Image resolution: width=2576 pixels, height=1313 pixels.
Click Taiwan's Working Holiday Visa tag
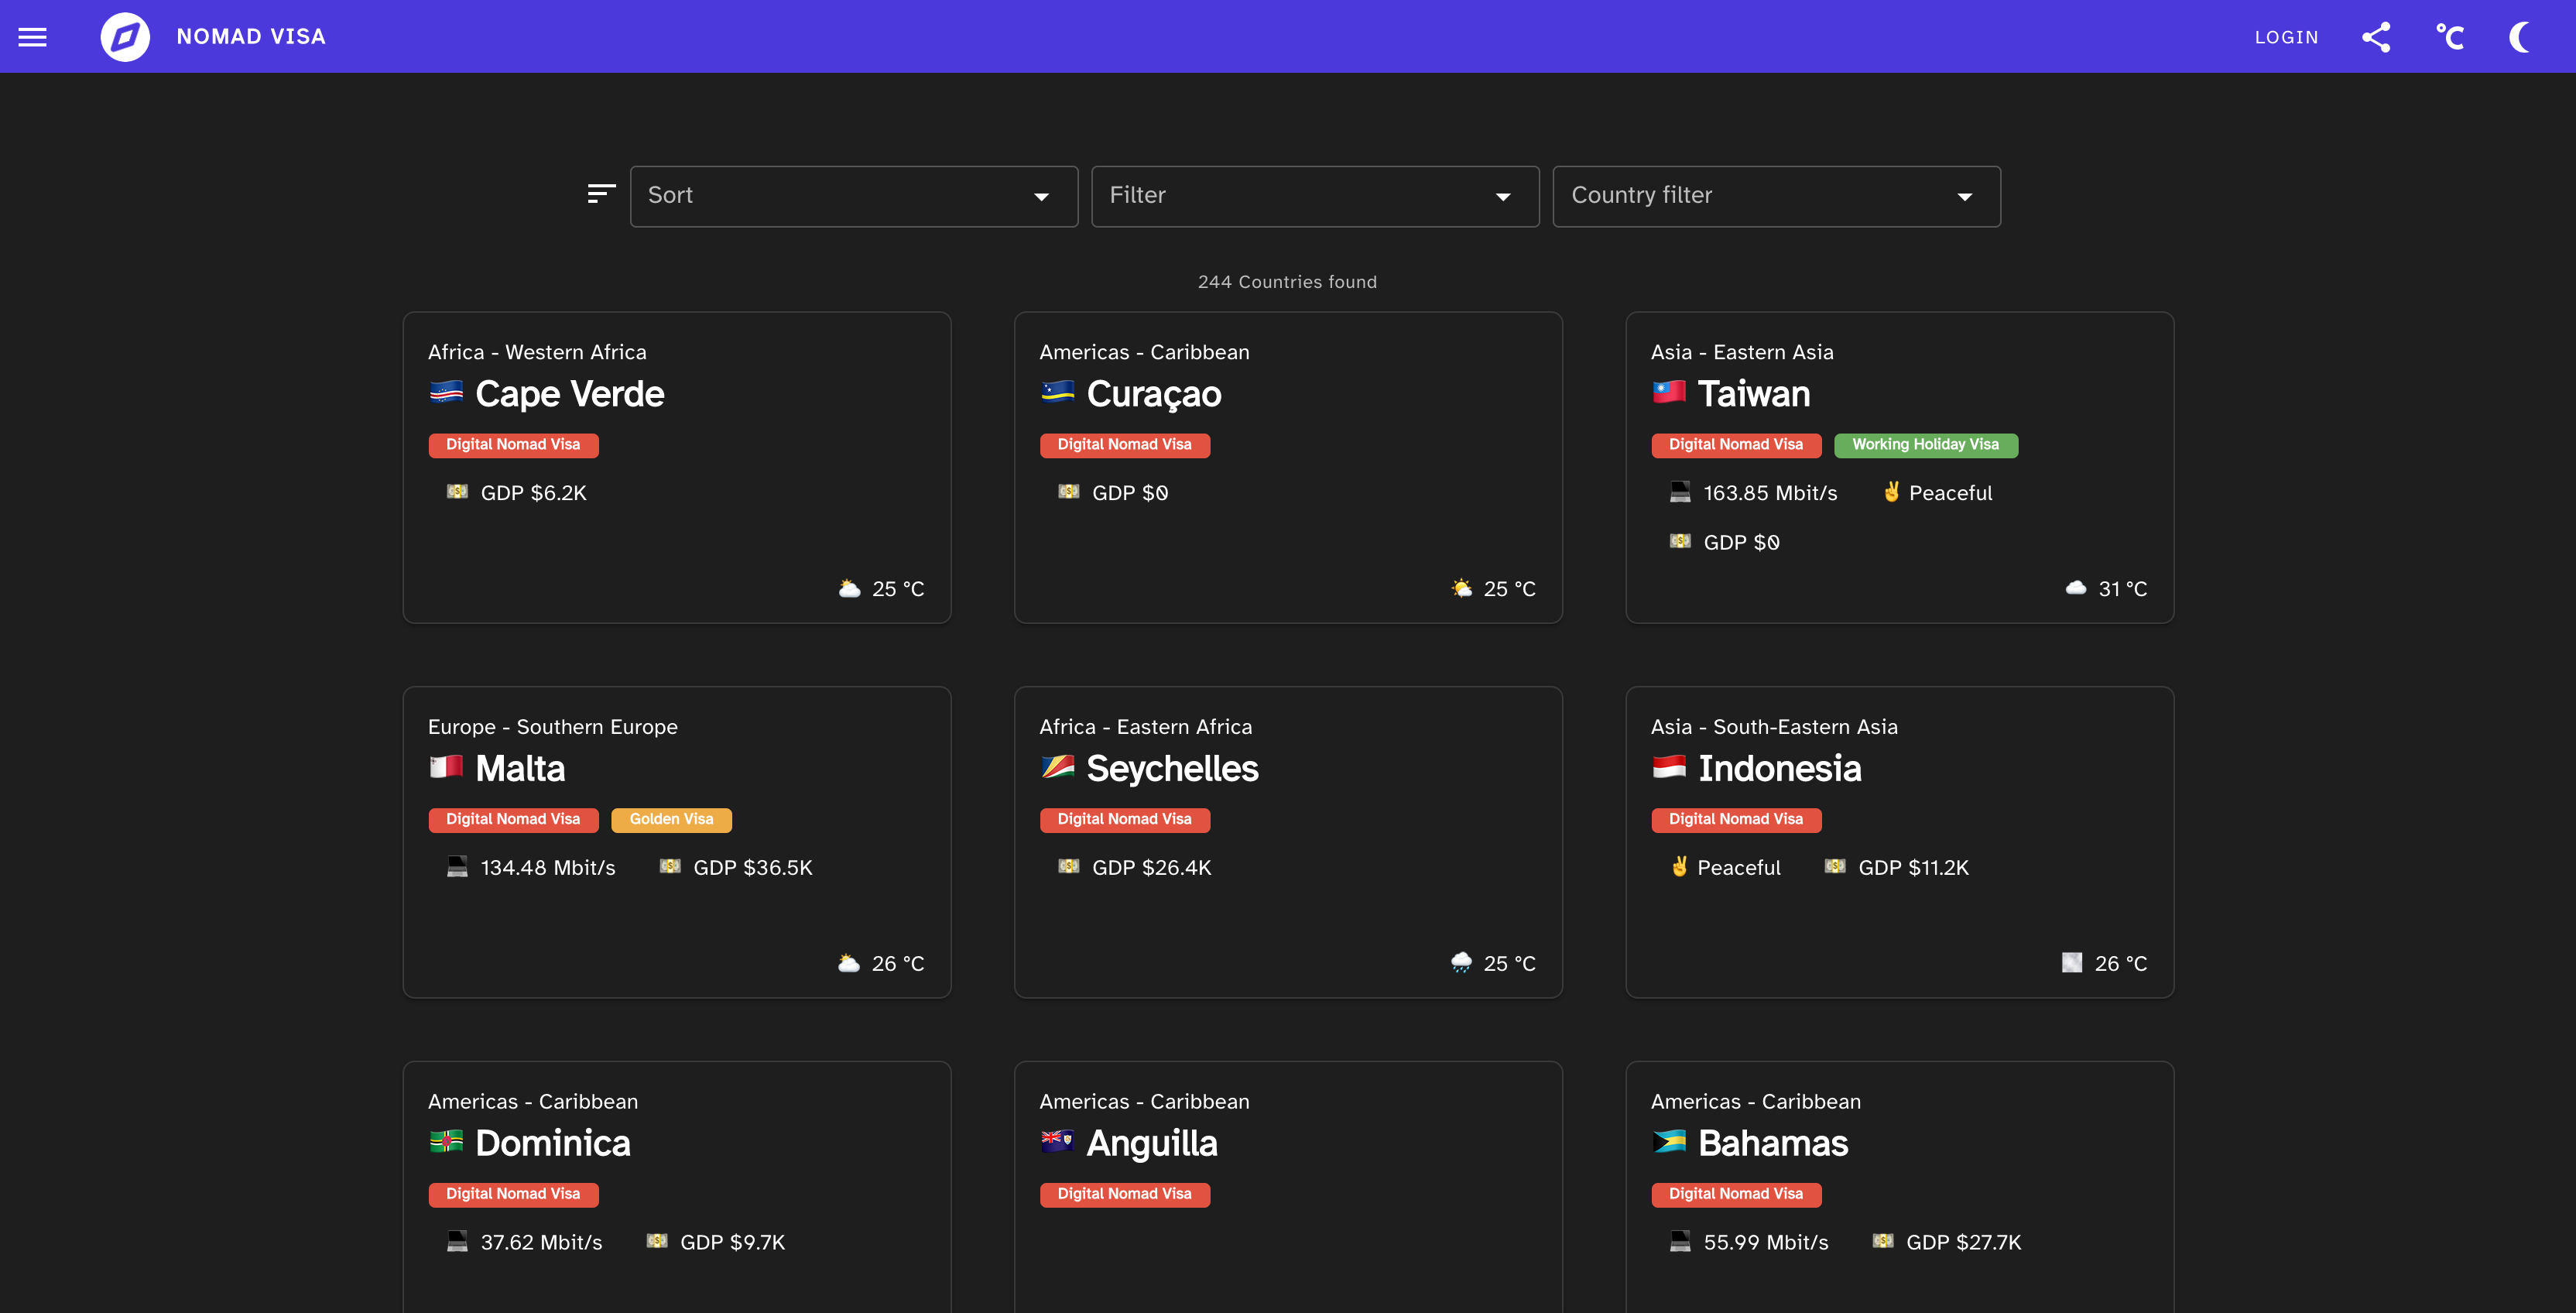[1925, 445]
